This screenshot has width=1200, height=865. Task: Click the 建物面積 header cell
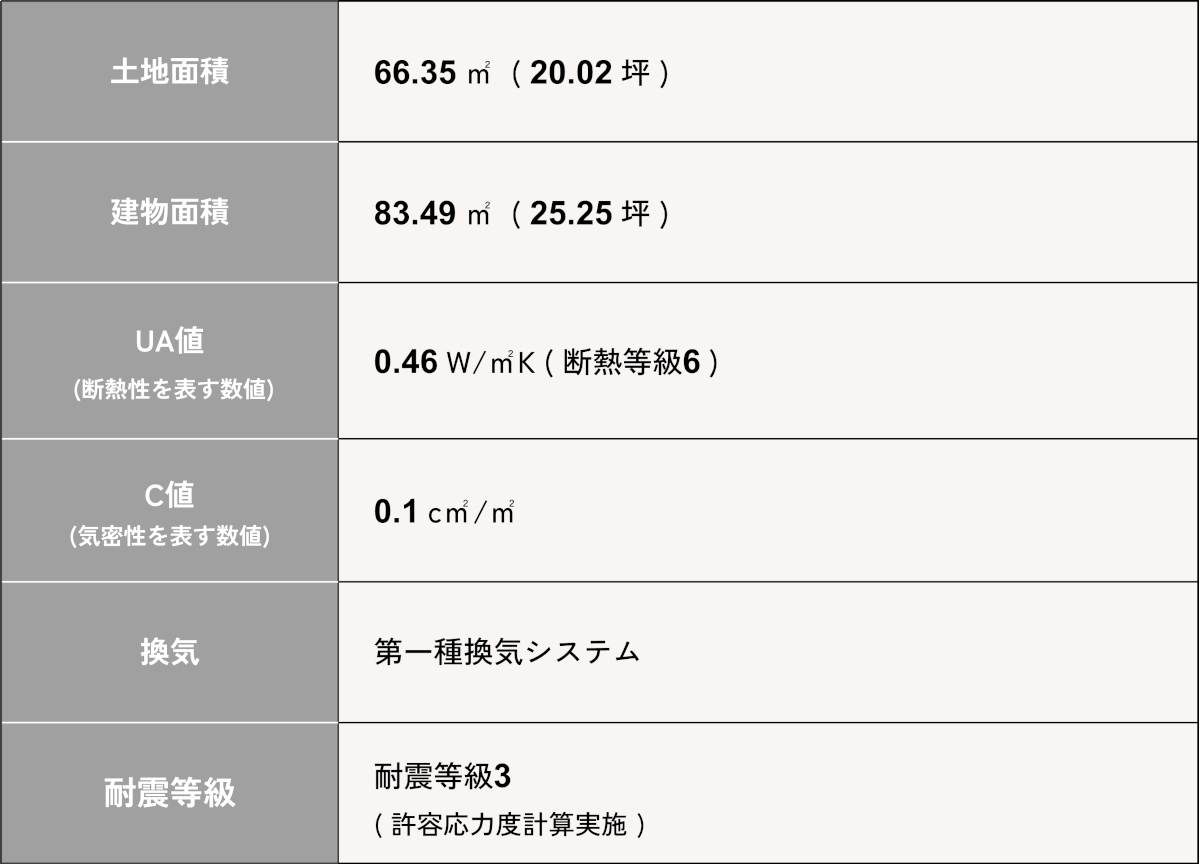tap(169, 212)
